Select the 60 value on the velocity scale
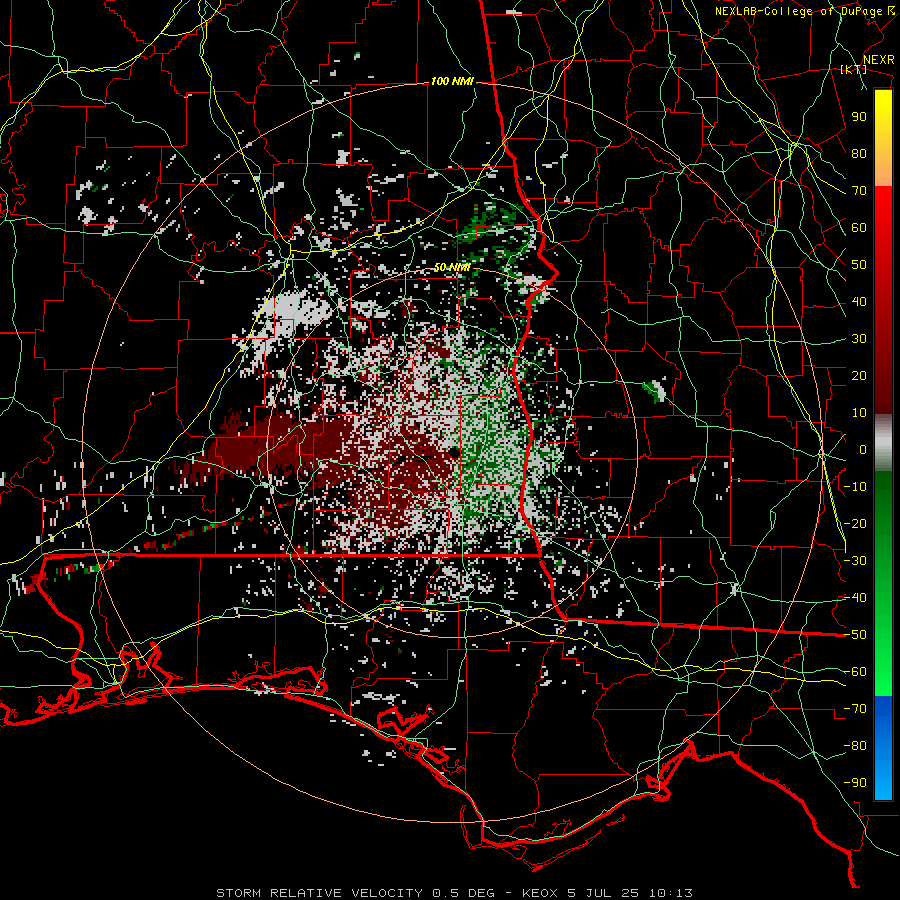Image resolution: width=900 pixels, height=900 pixels. click(x=859, y=228)
